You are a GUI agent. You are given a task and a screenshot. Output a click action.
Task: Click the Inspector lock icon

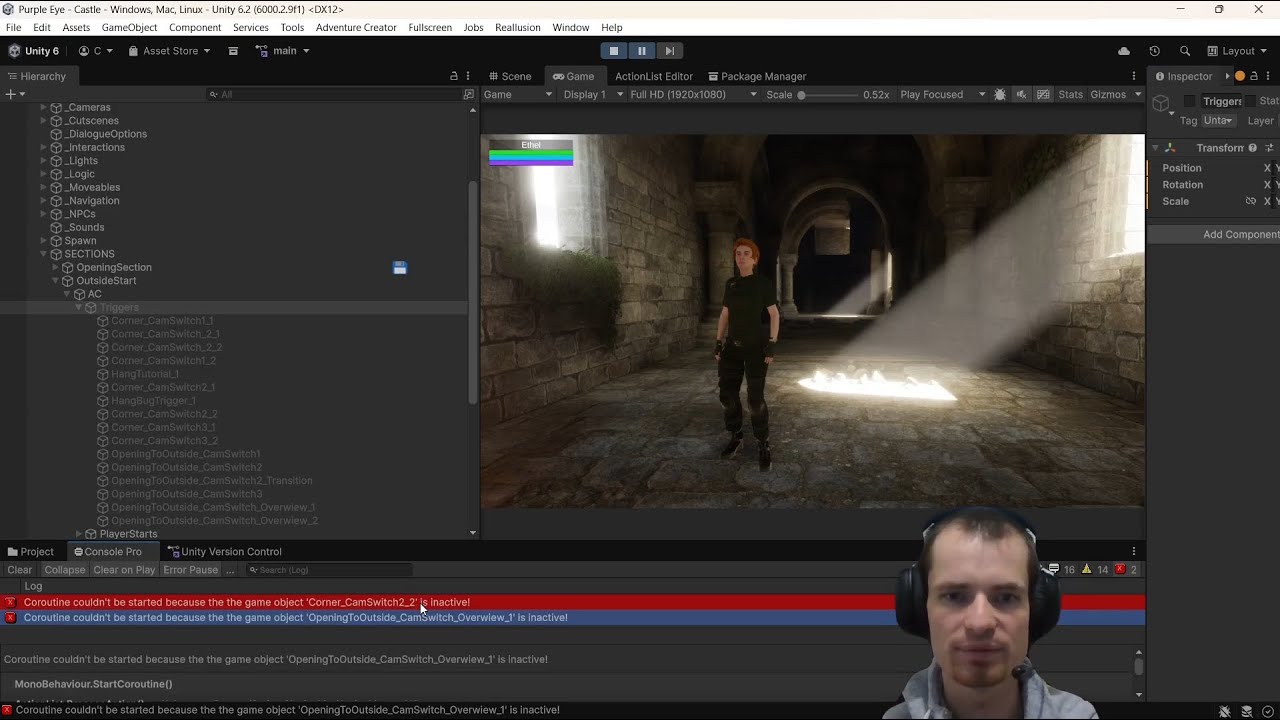click(x=1254, y=76)
